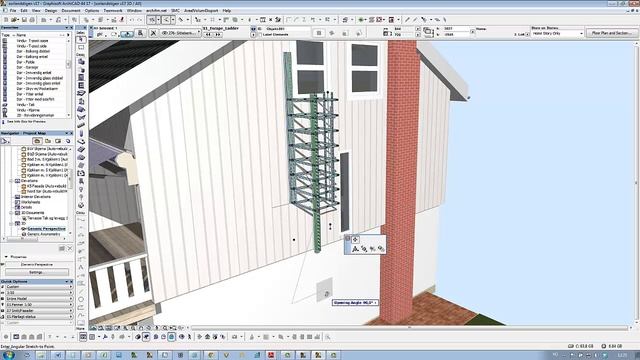Select the Wall tool in Toolbox
Viewport: 640px width, 360px height.
(81, 61)
